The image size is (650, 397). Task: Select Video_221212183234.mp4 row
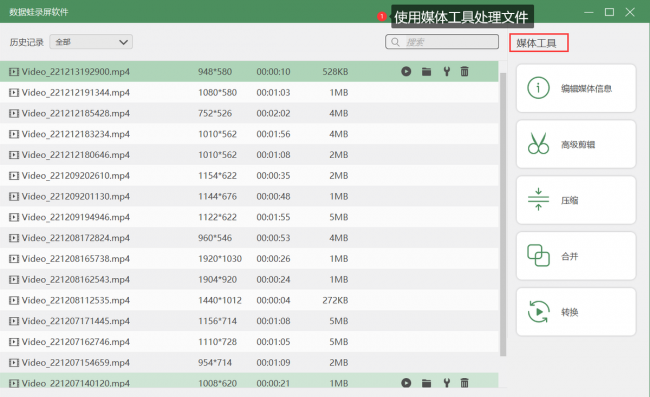(x=249, y=134)
